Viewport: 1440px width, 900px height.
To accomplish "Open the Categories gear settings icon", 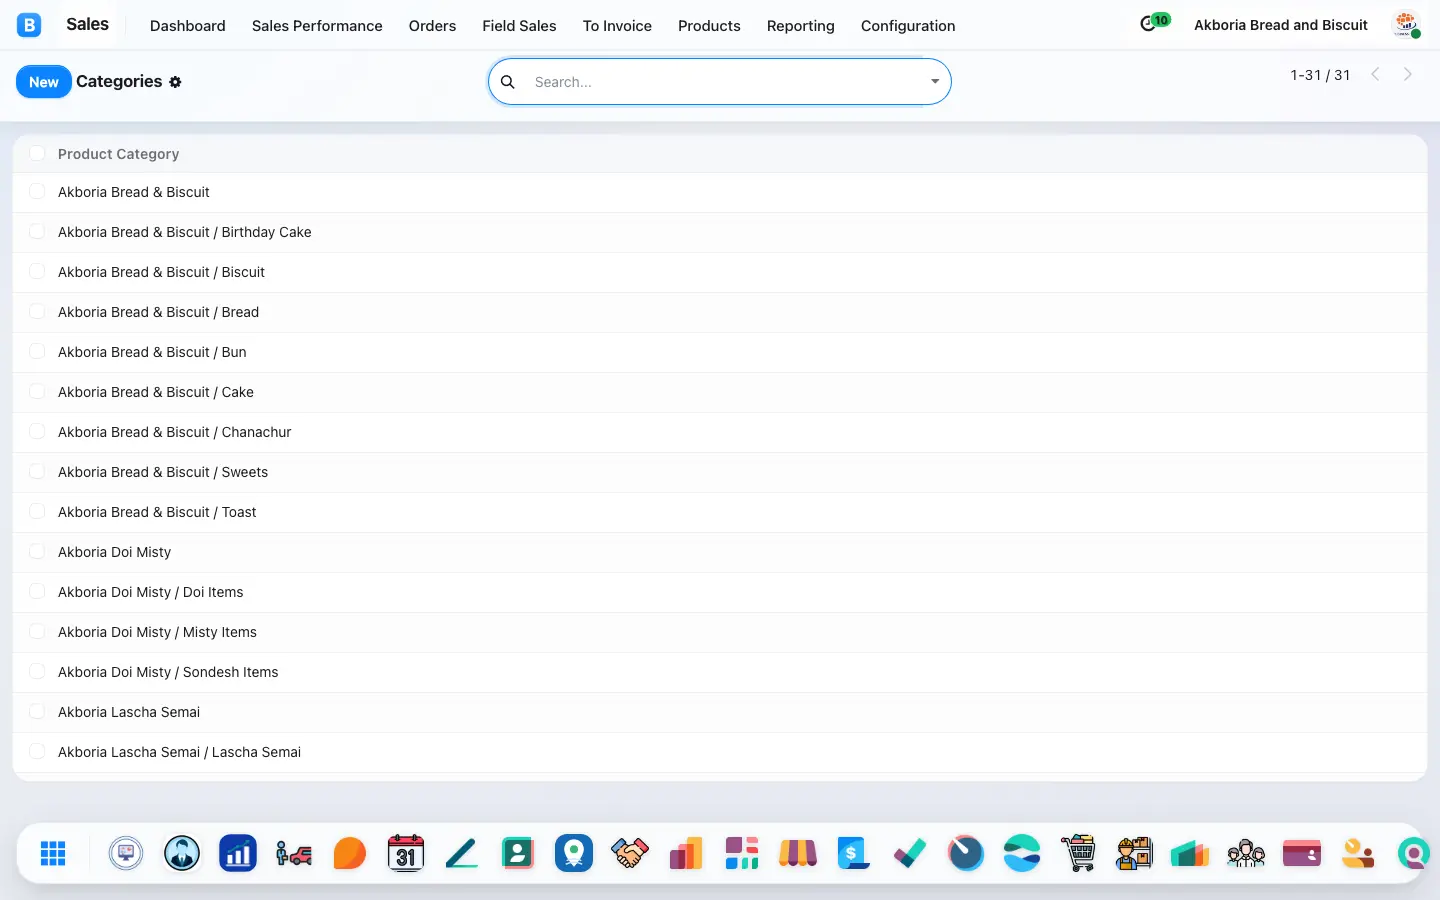I will 175,82.
